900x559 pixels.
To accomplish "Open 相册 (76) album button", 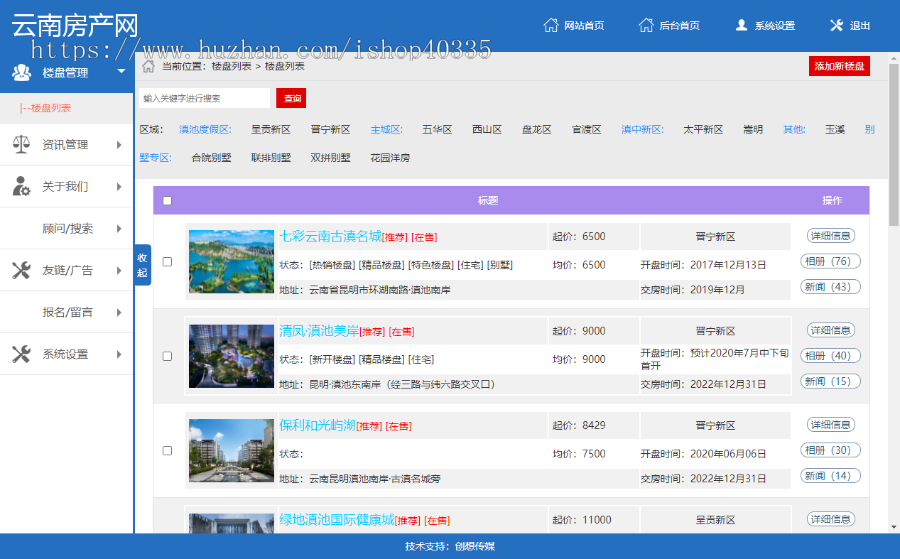I will pos(831,262).
